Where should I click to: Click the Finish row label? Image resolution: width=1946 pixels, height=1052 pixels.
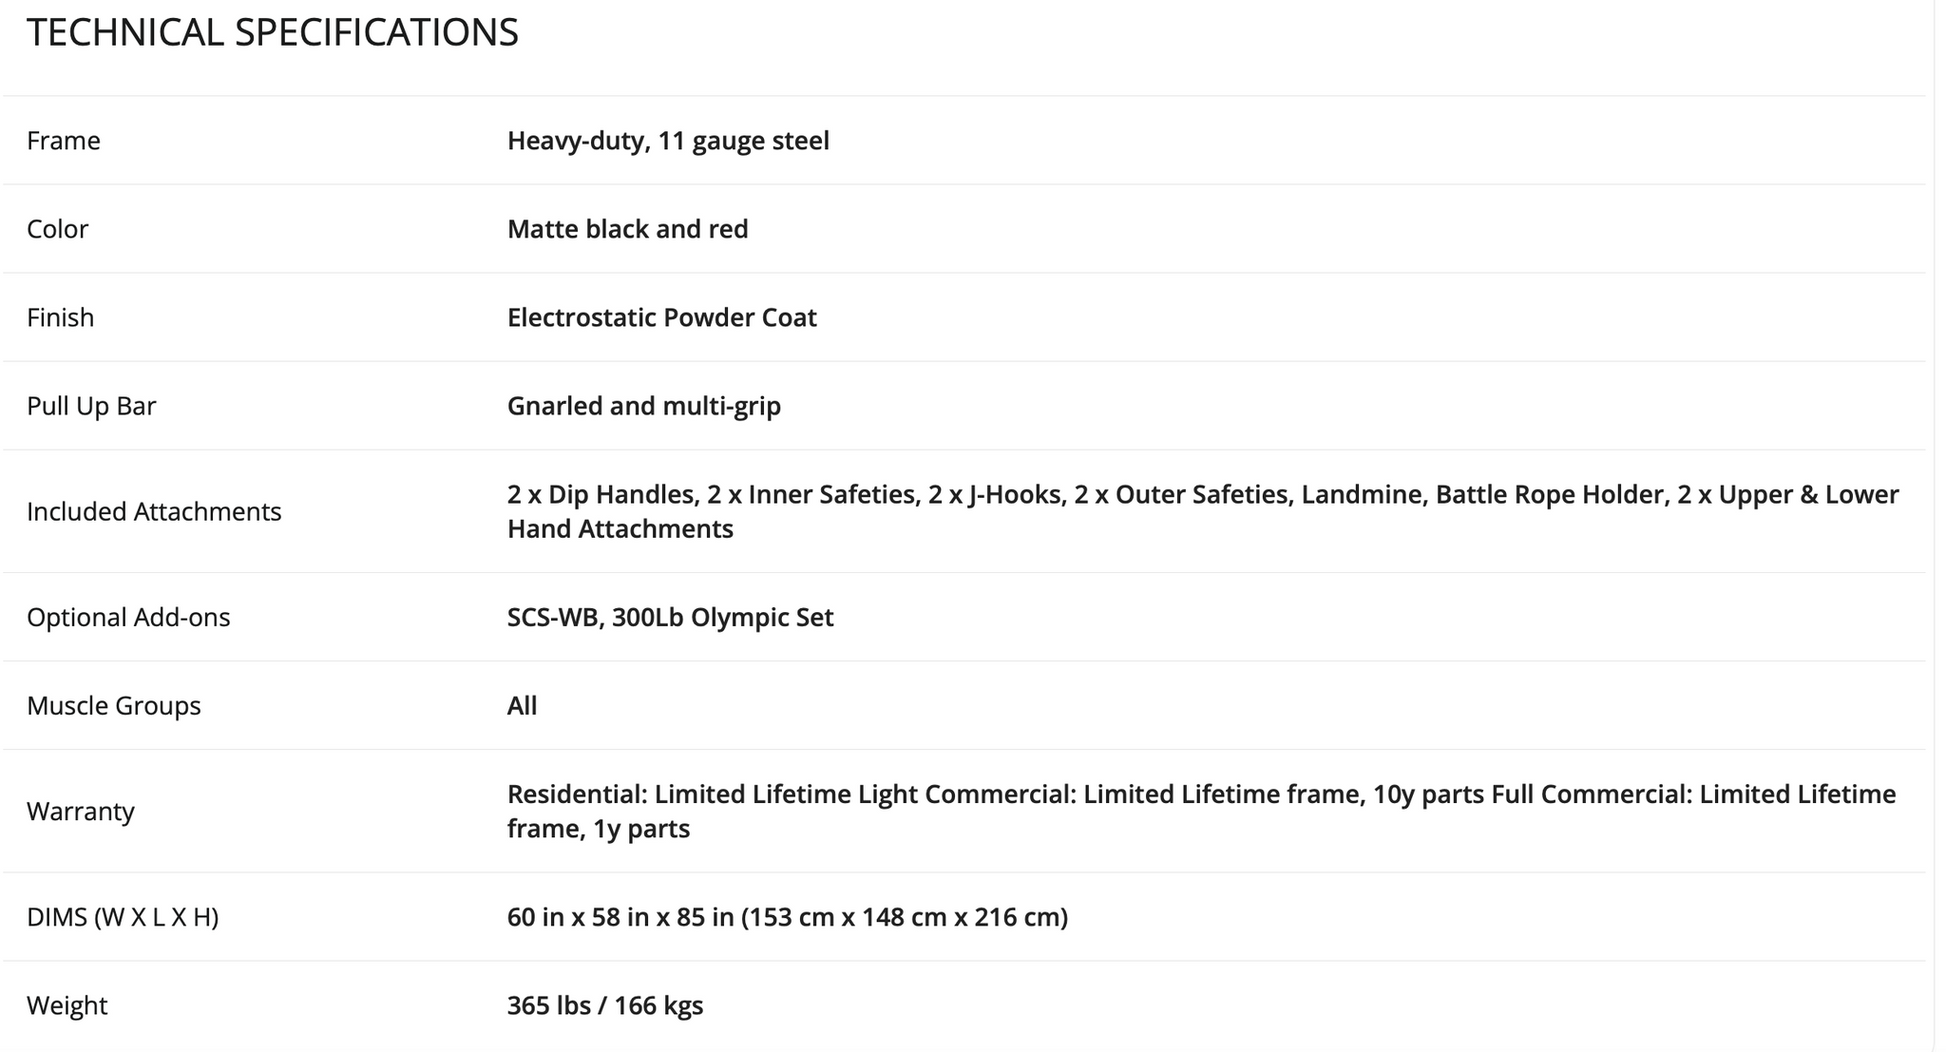(60, 318)
